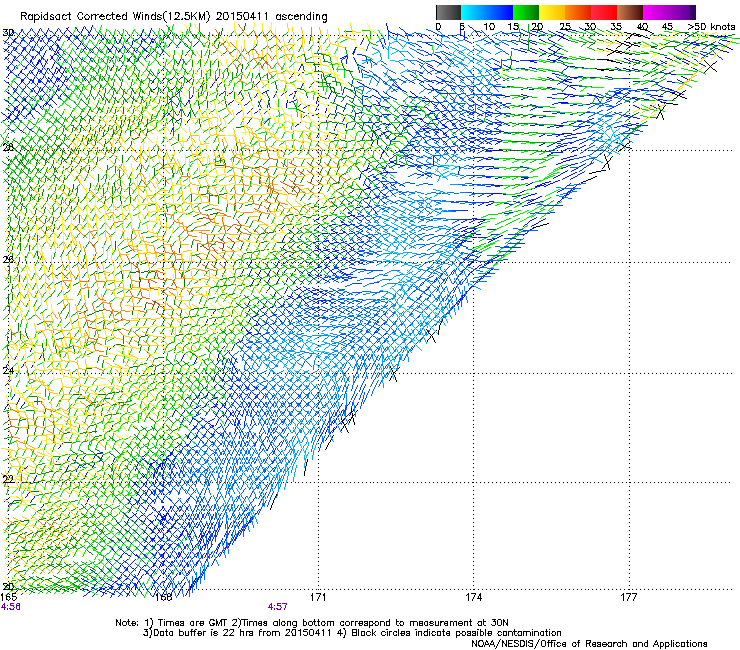
Task: Click the legend value '35'
Action: (616, 27)
